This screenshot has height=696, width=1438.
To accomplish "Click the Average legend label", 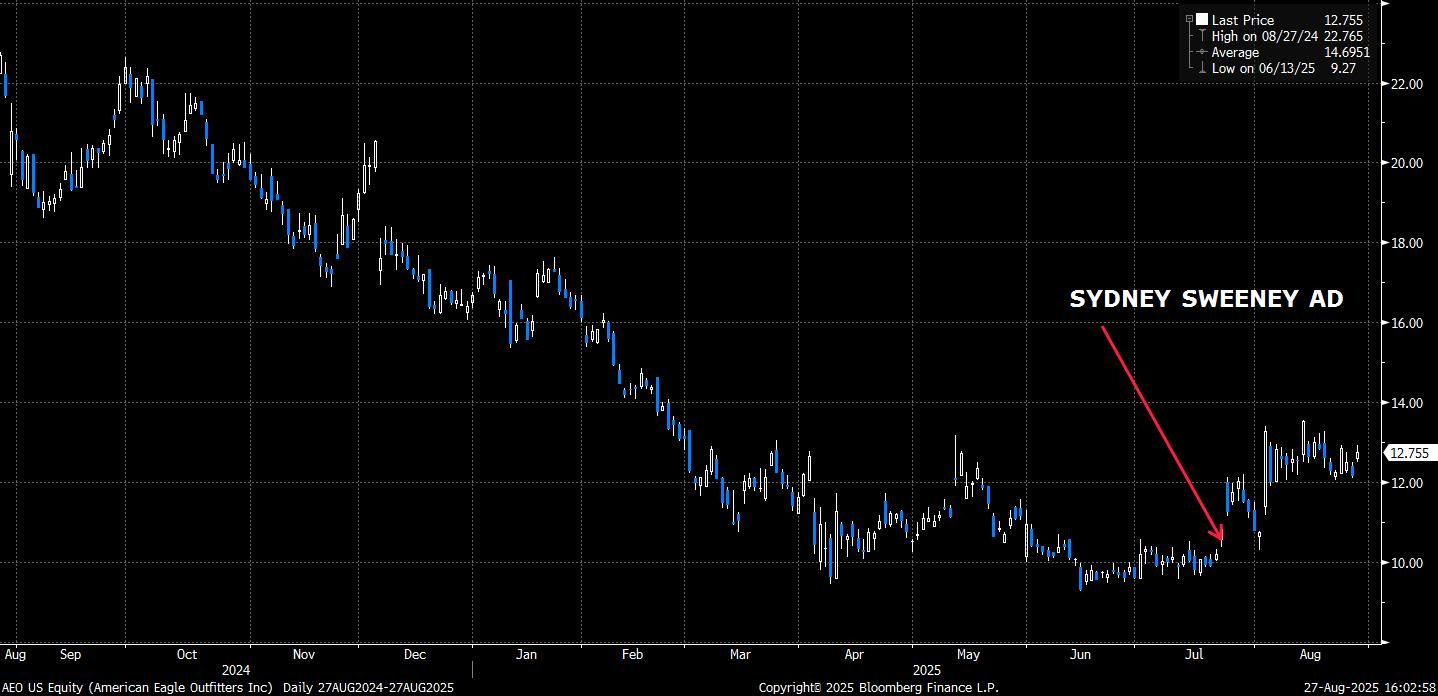I will click(1235, 52).
